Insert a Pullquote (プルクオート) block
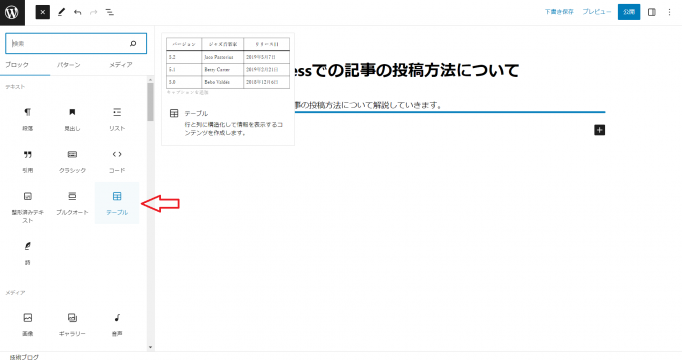The height and width of the screenshot is (360, 682). click(72, 203)
